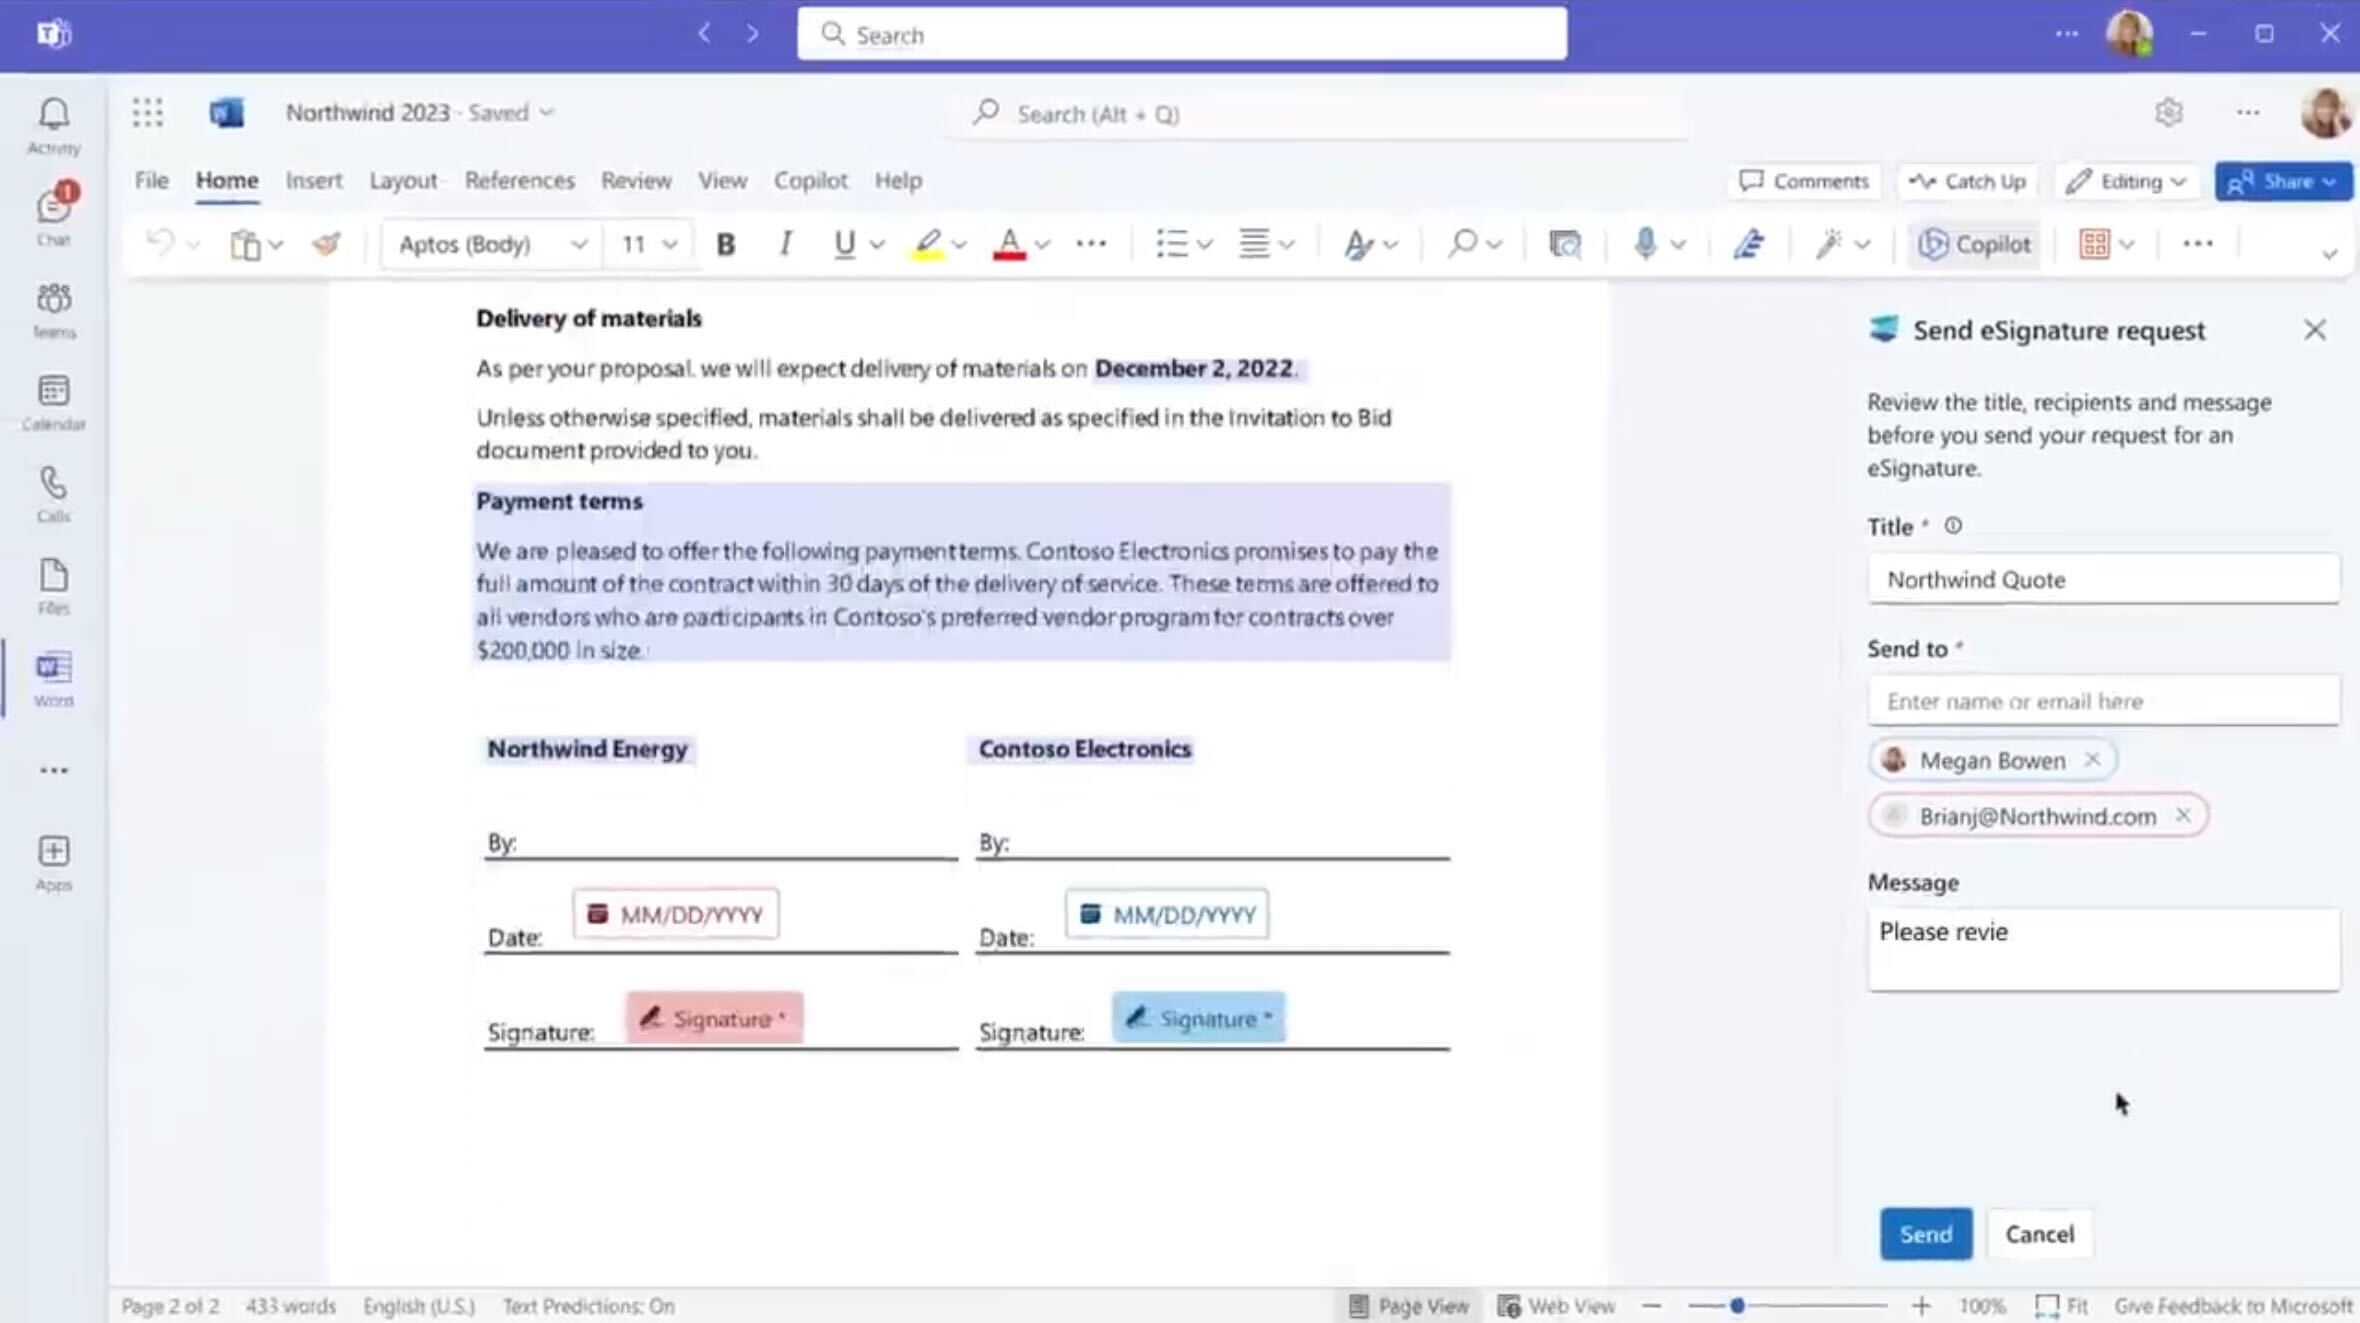Go back with the Teams back arrow

pos(704,33)
